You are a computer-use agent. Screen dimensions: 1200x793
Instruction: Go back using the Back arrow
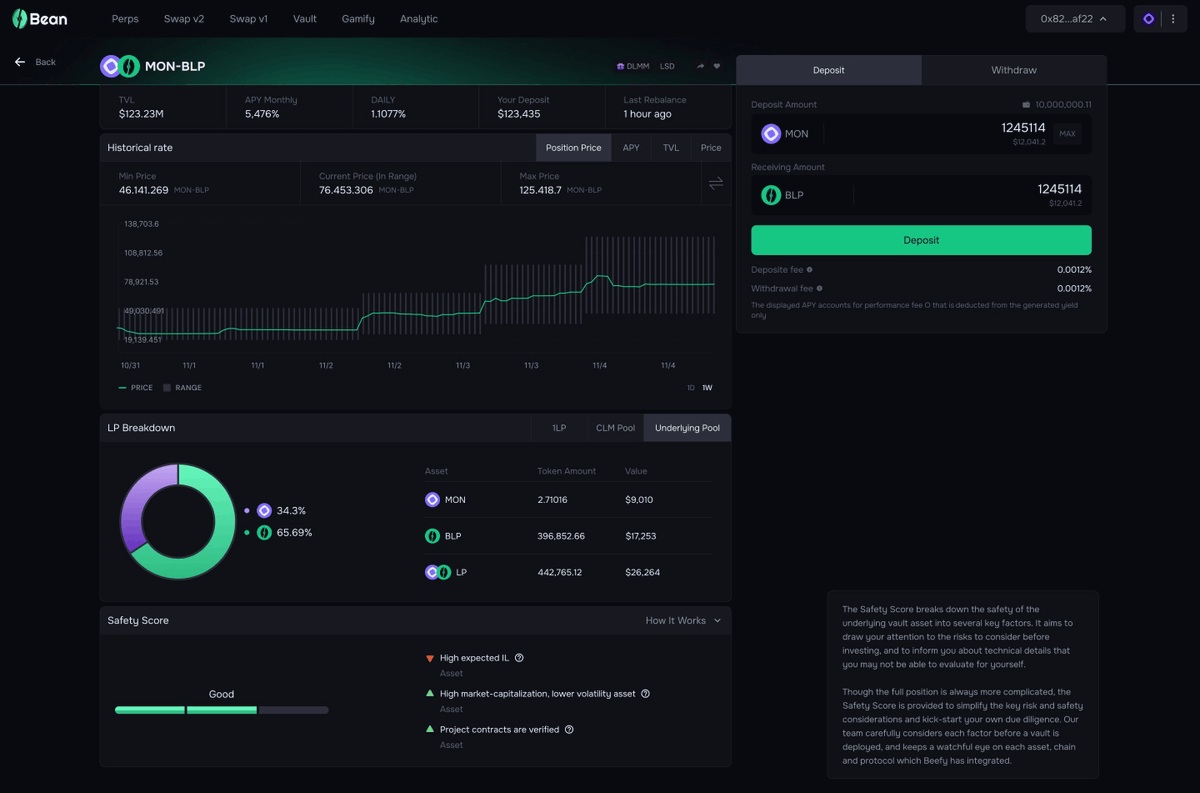pyautogui.click(x=20, y=62)
